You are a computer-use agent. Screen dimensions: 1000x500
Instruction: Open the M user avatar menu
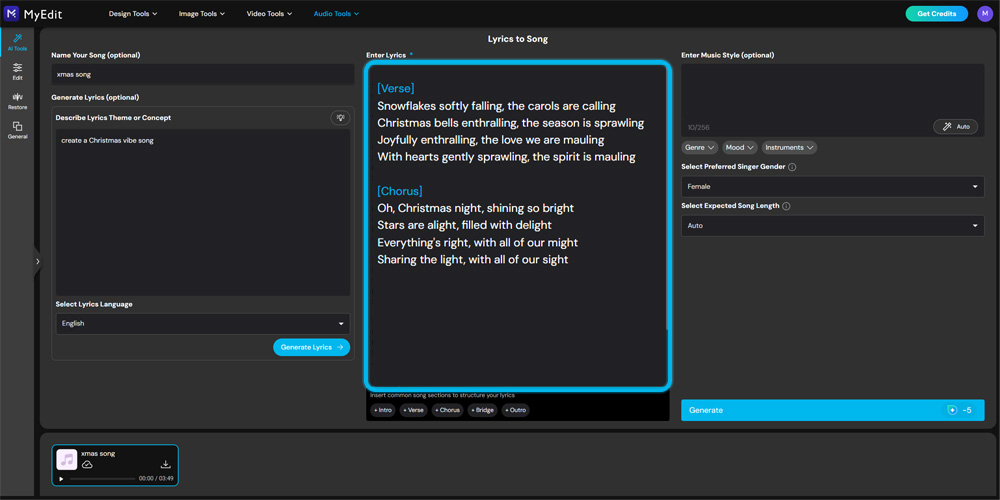985,13
